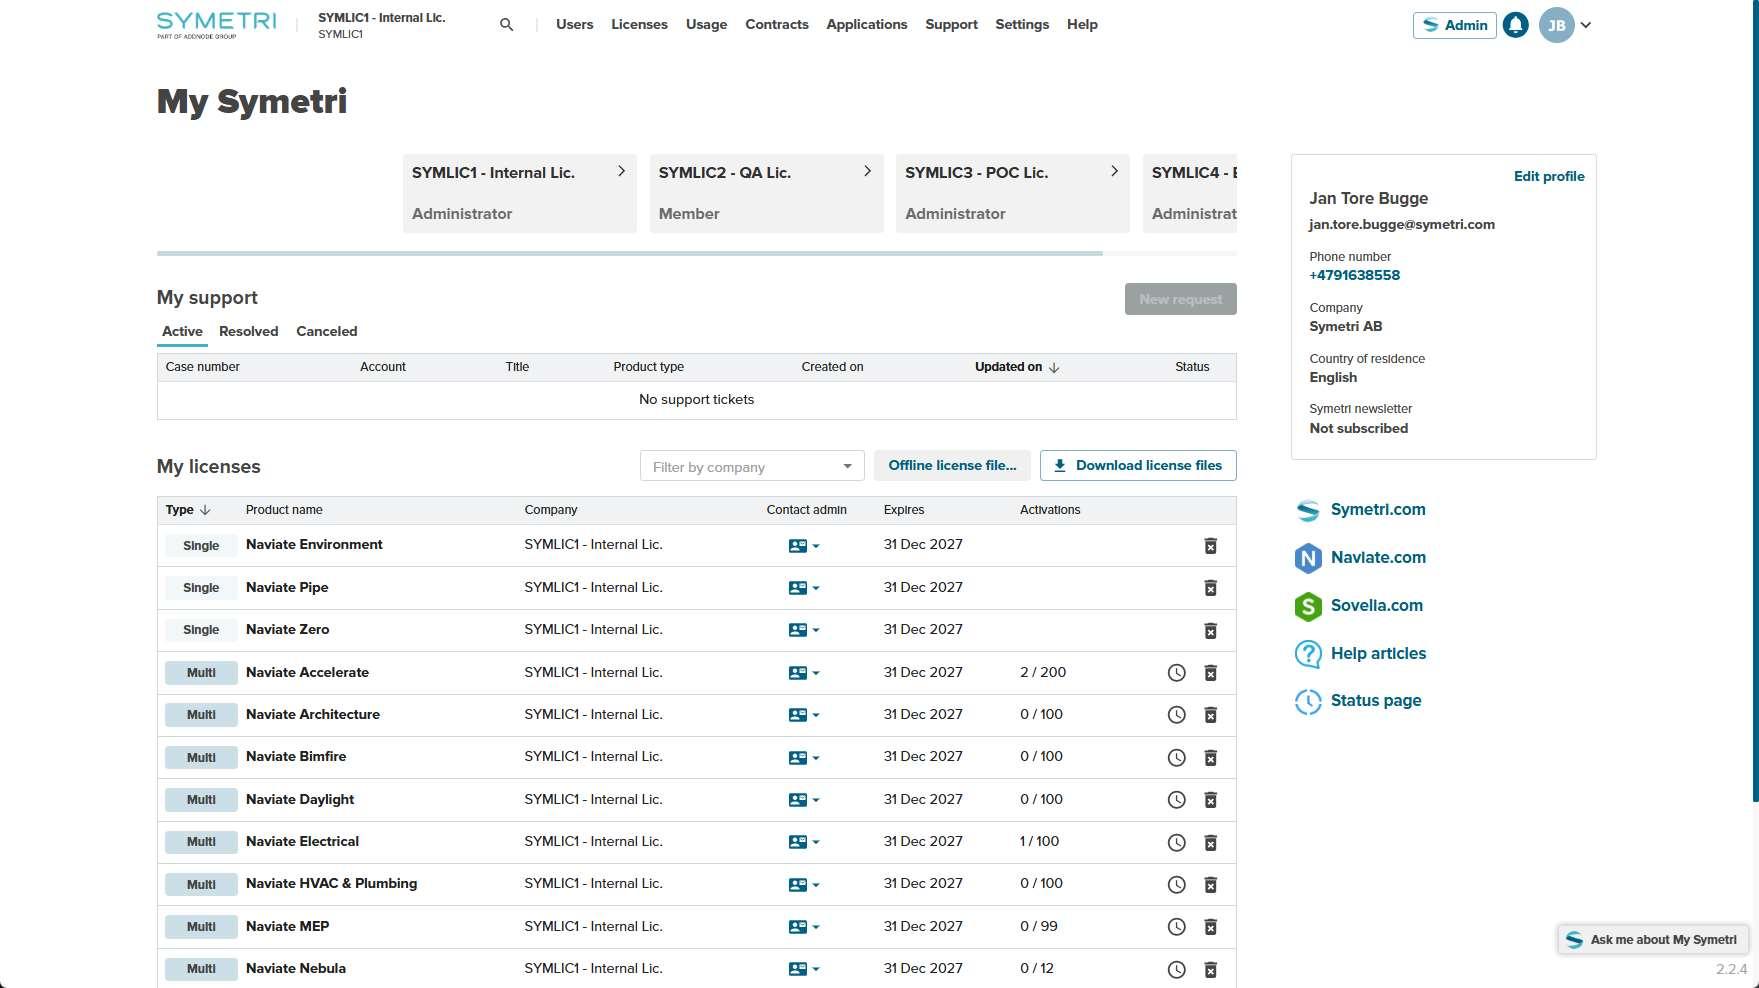Visit the Naviate.com link
The image size is (1759, 988).
[1378, 557]
